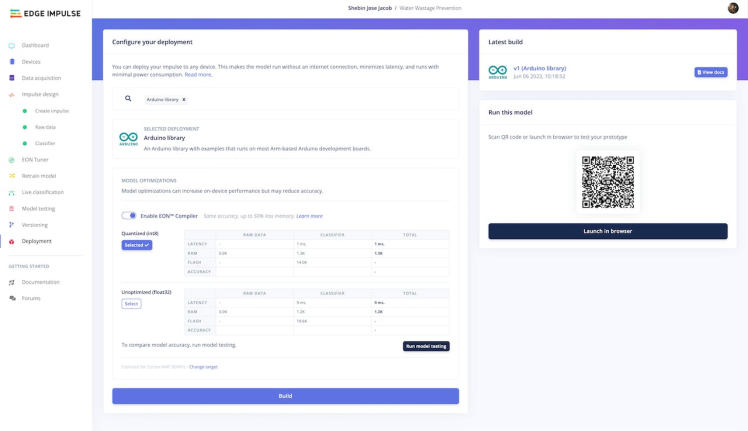Screen dimensions: 748x431
Task: Click the green dot beside Raw data
Action: pos(25,127)
